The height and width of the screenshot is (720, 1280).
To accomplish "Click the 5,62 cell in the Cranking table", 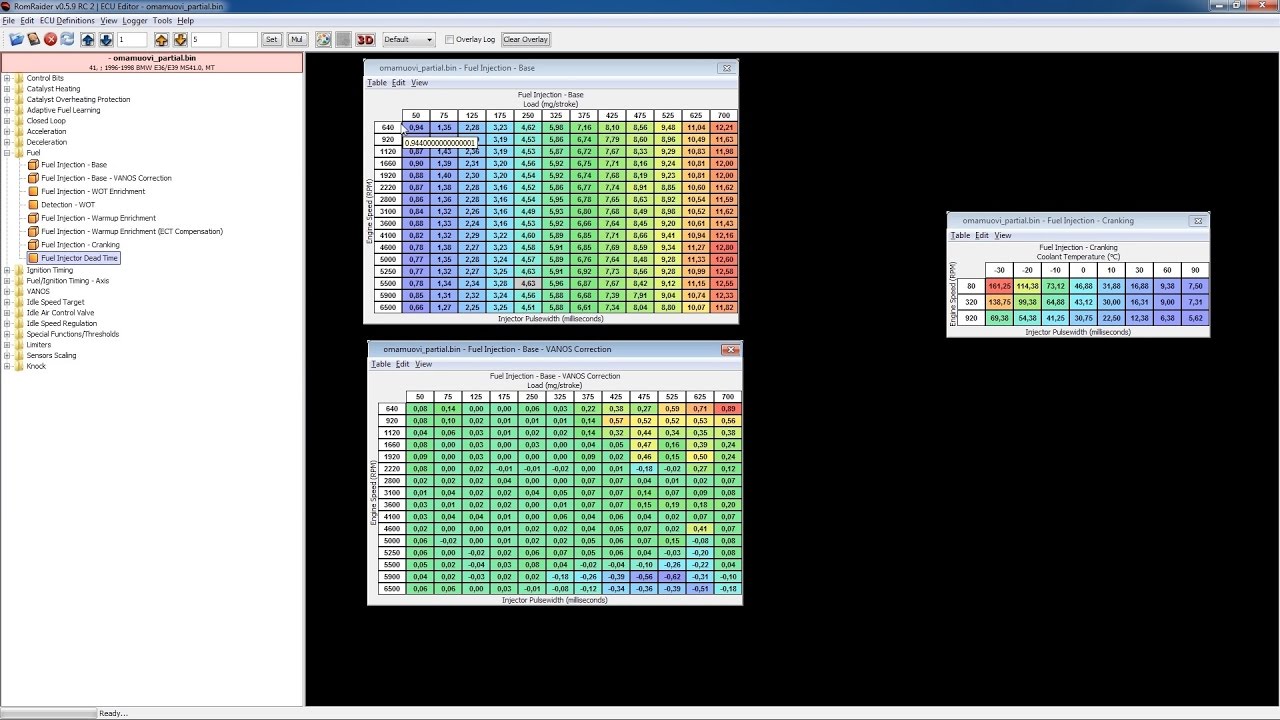I will coord(1195,318).
